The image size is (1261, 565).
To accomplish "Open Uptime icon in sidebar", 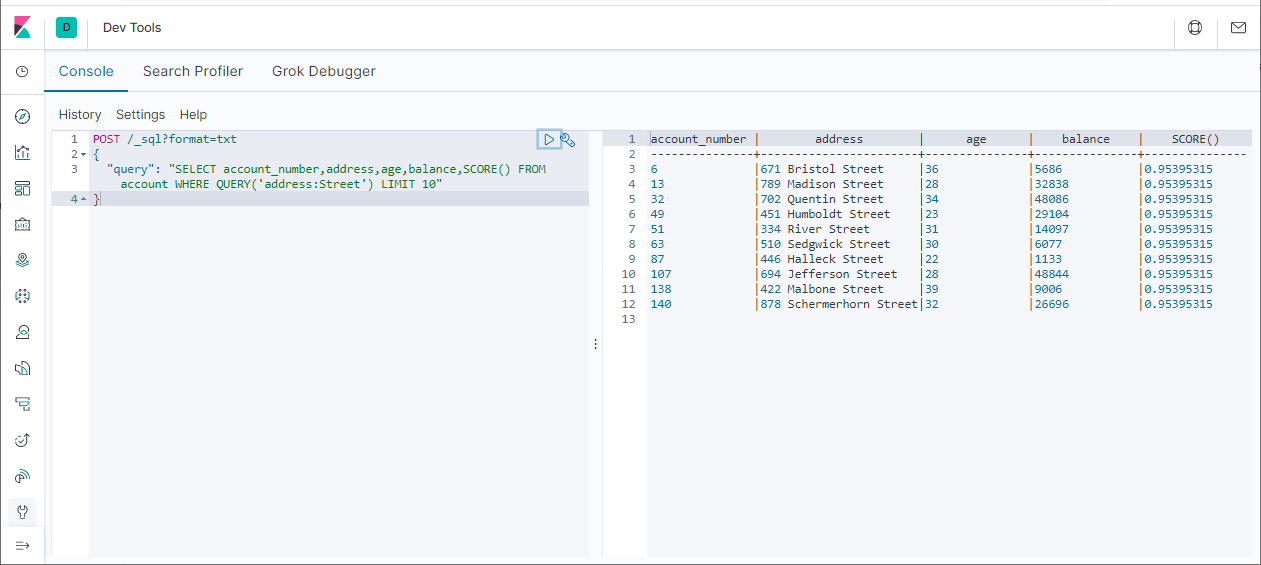I will point(22,441).
